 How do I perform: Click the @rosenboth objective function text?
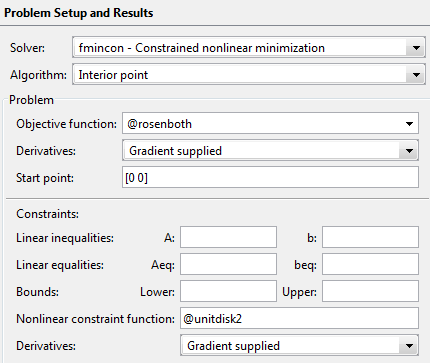[159, 124]
